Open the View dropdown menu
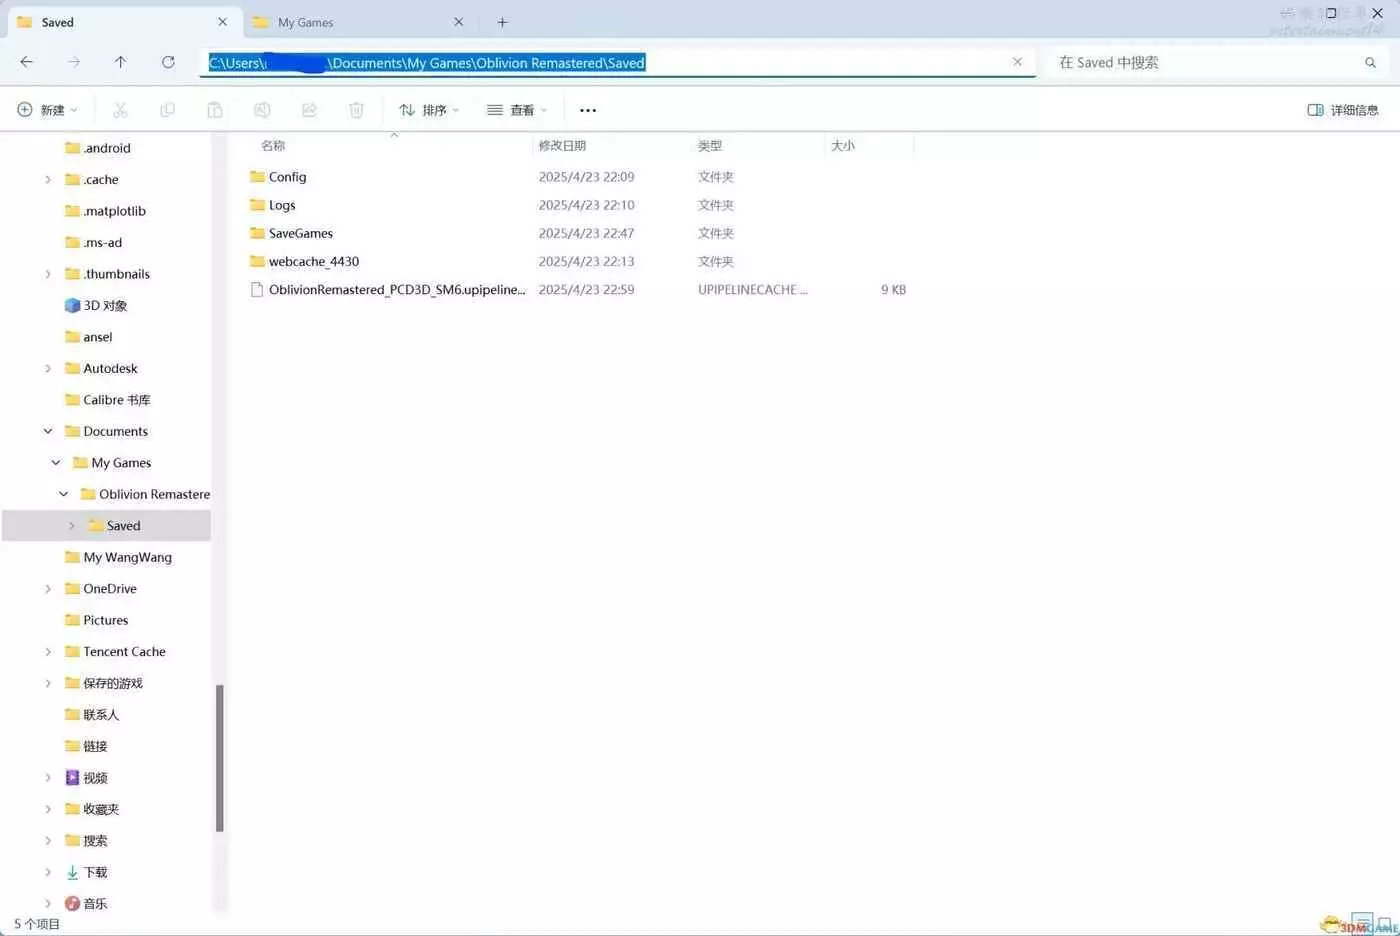 pos(516,110)
